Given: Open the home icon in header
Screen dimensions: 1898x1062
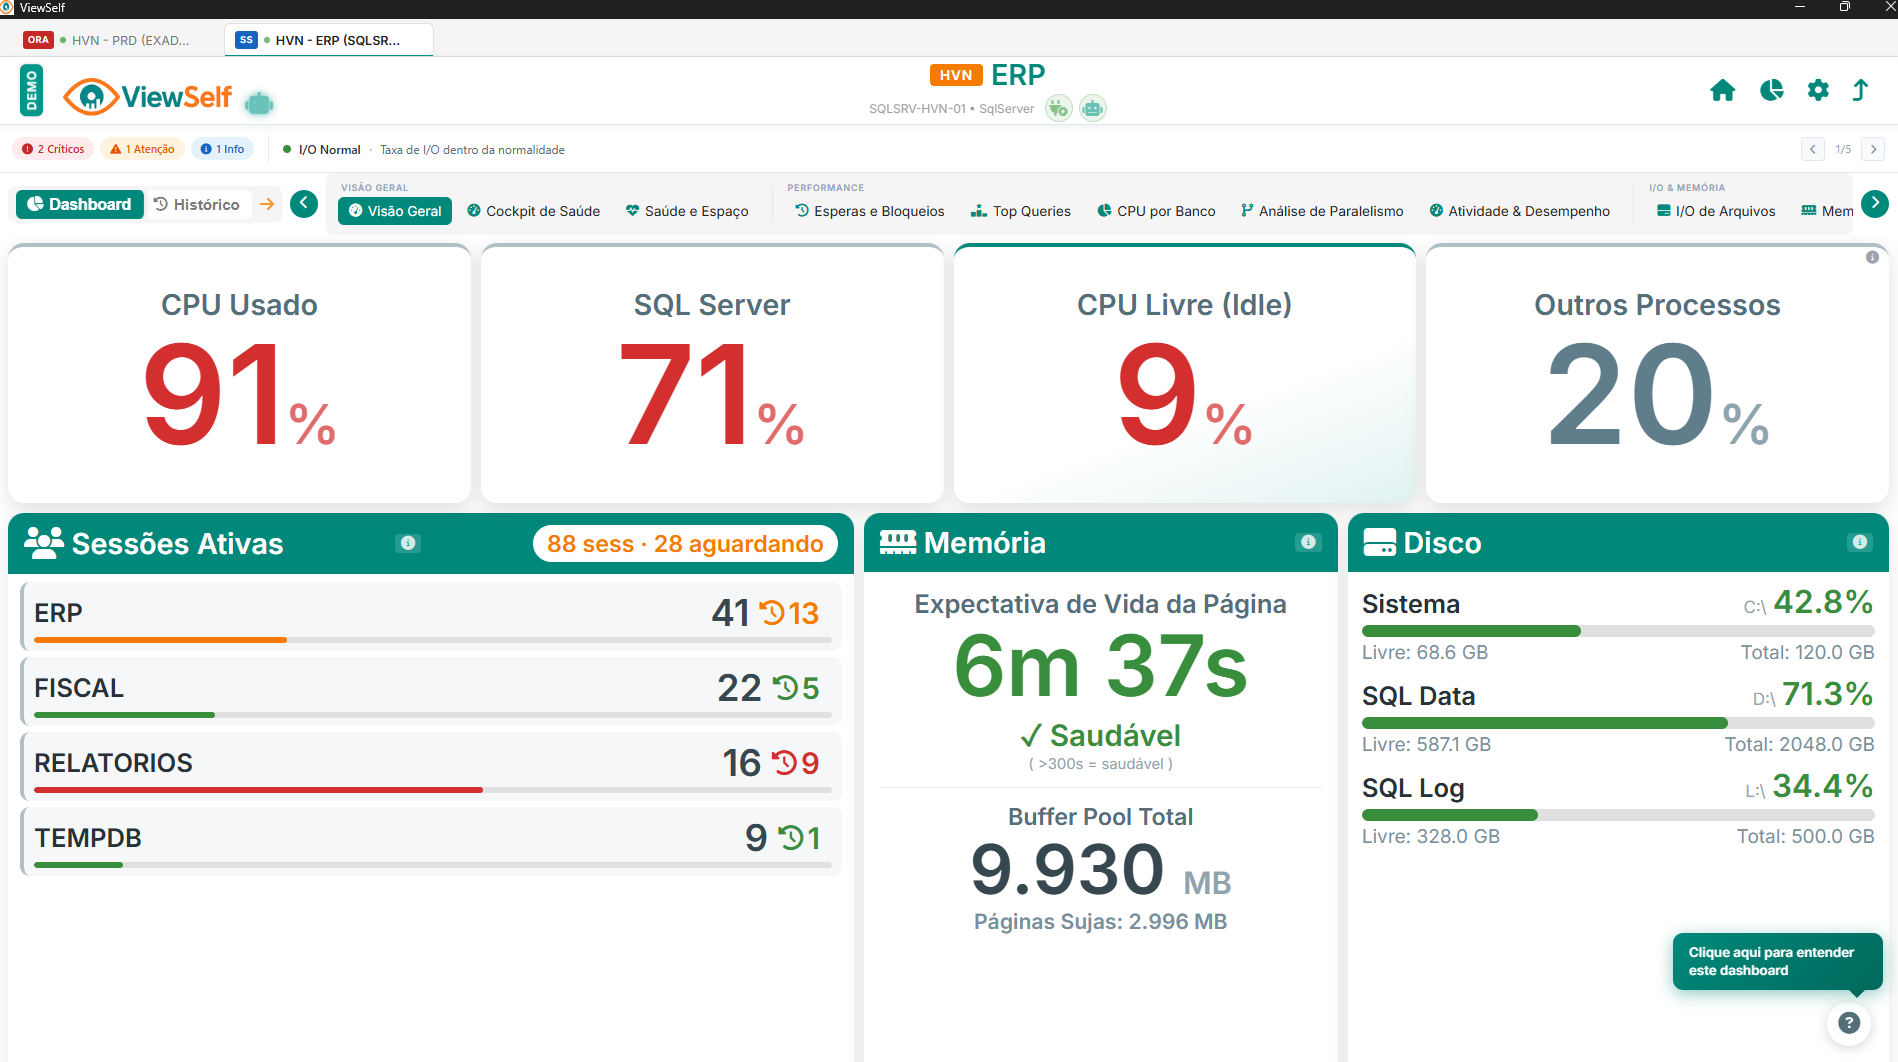Looking at the screenshot, I should tap(1723, 91).
